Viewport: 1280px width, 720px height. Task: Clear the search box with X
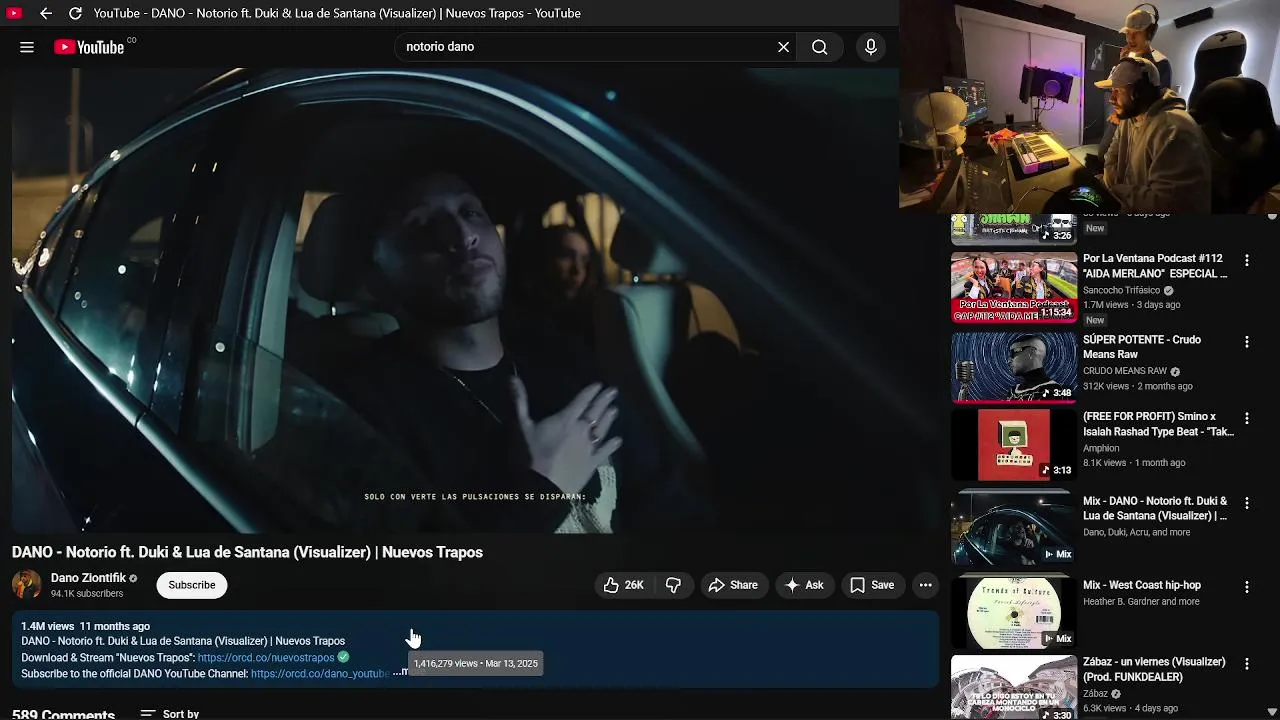[784, 47]
